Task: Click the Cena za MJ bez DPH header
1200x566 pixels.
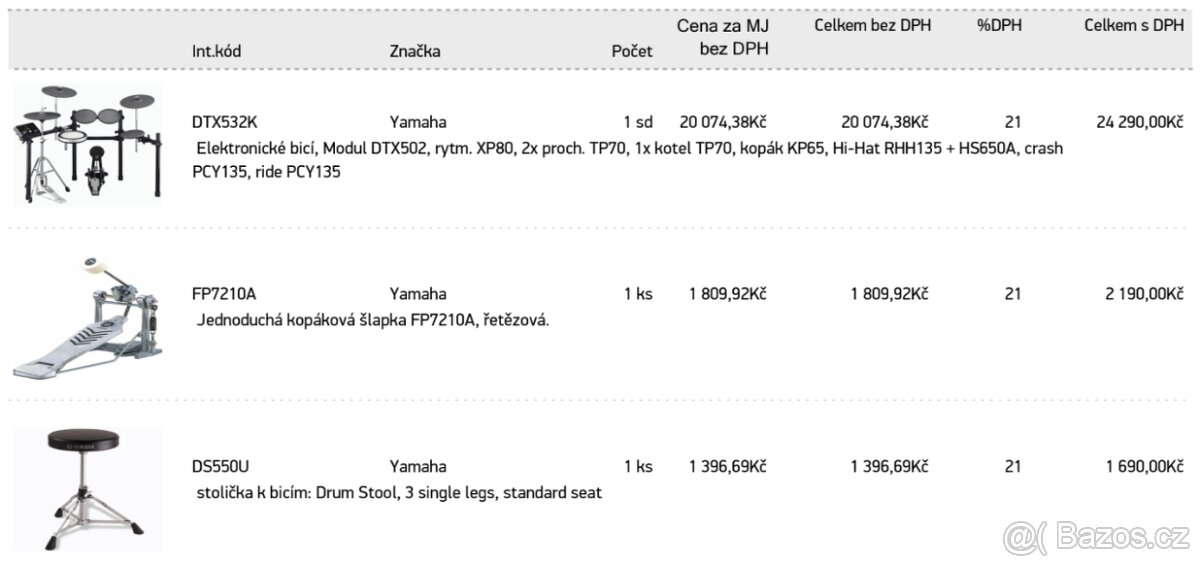Action: (723, 37)
